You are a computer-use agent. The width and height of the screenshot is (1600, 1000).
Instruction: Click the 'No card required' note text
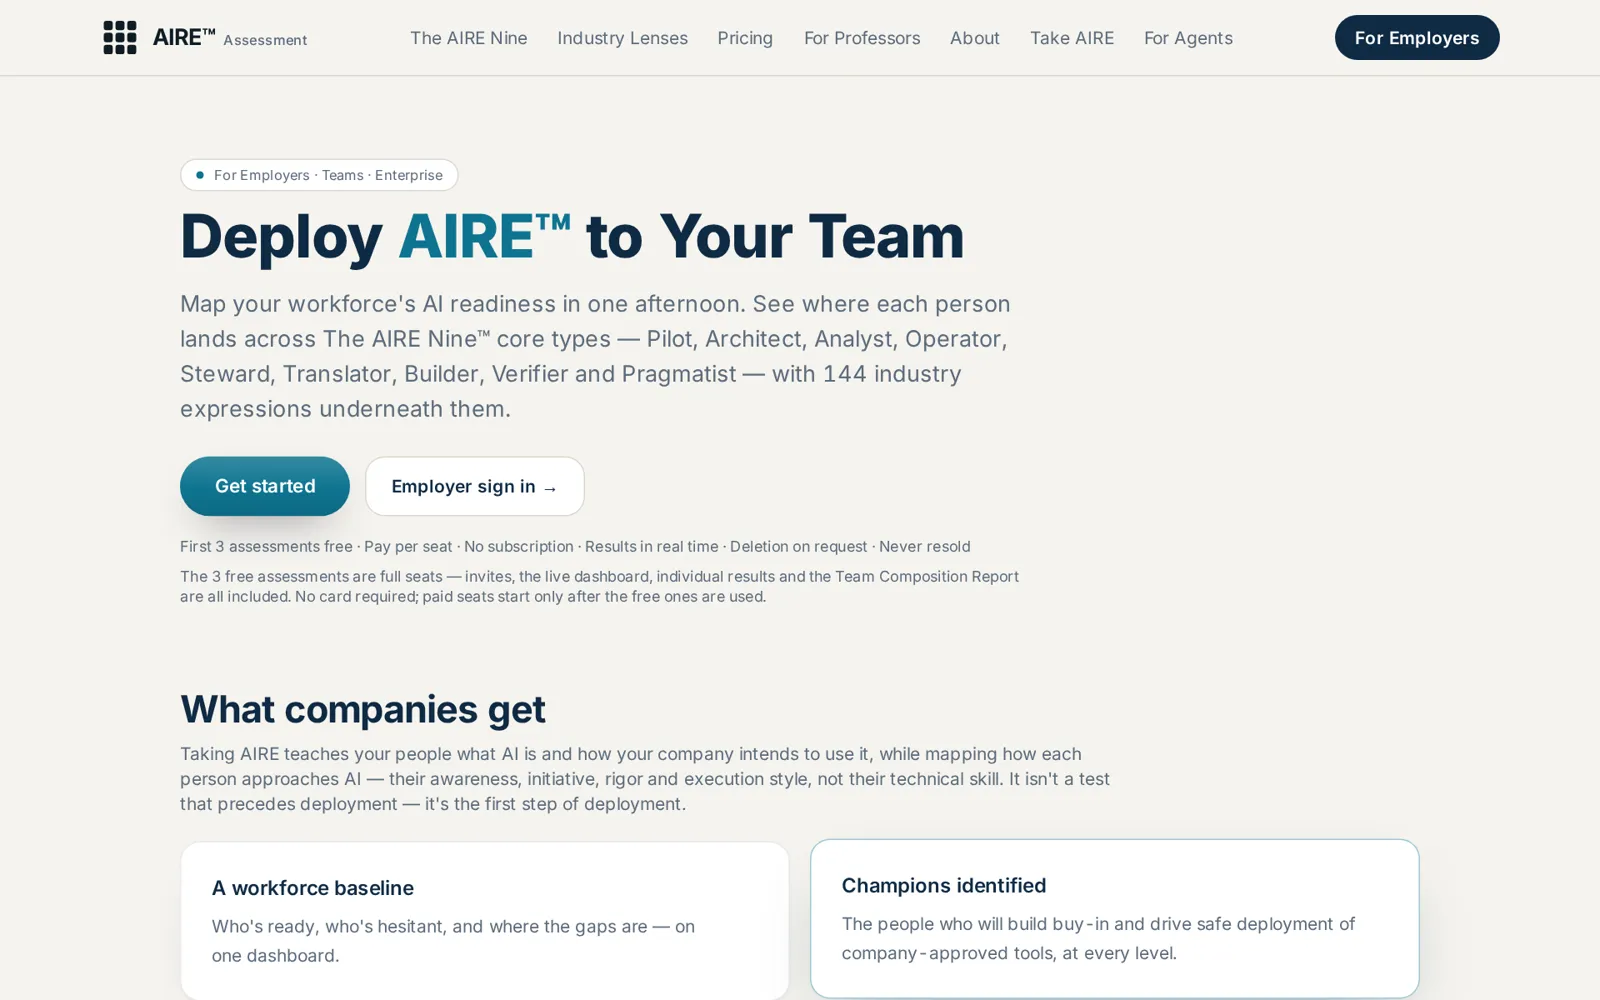[600, 586]
